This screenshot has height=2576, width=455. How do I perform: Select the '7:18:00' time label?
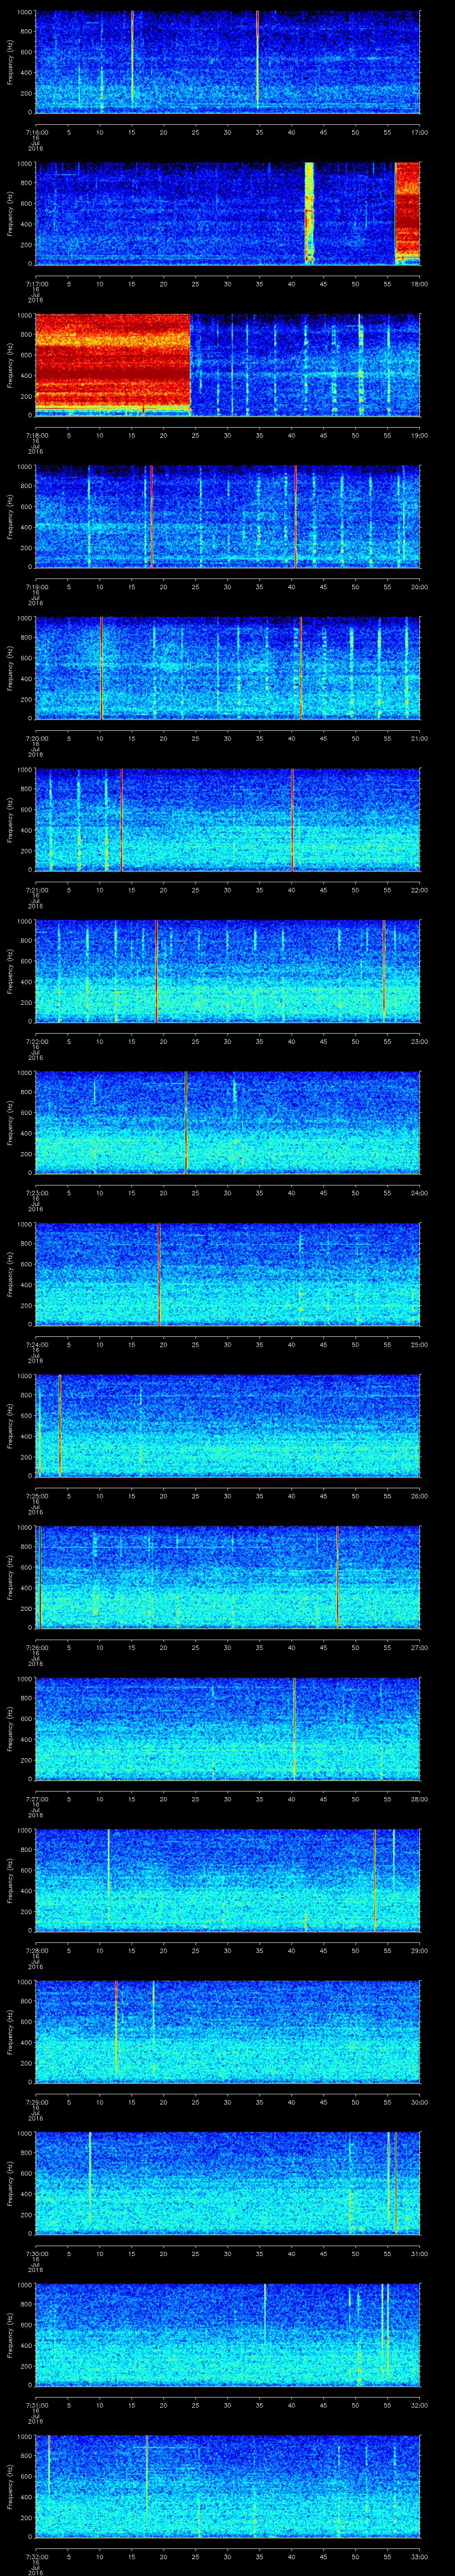coord(36,435)
